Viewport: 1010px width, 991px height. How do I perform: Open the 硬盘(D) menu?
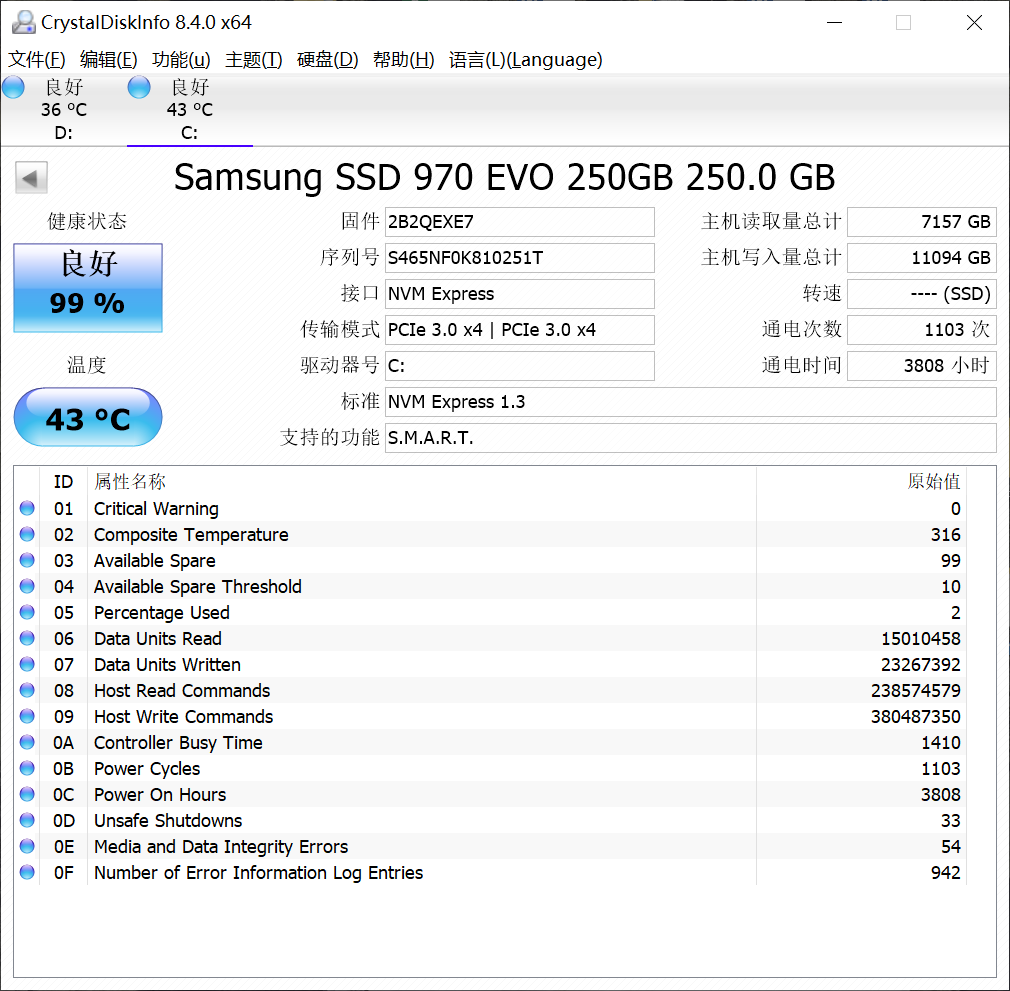pyautogui.click(x=327, y=60)
